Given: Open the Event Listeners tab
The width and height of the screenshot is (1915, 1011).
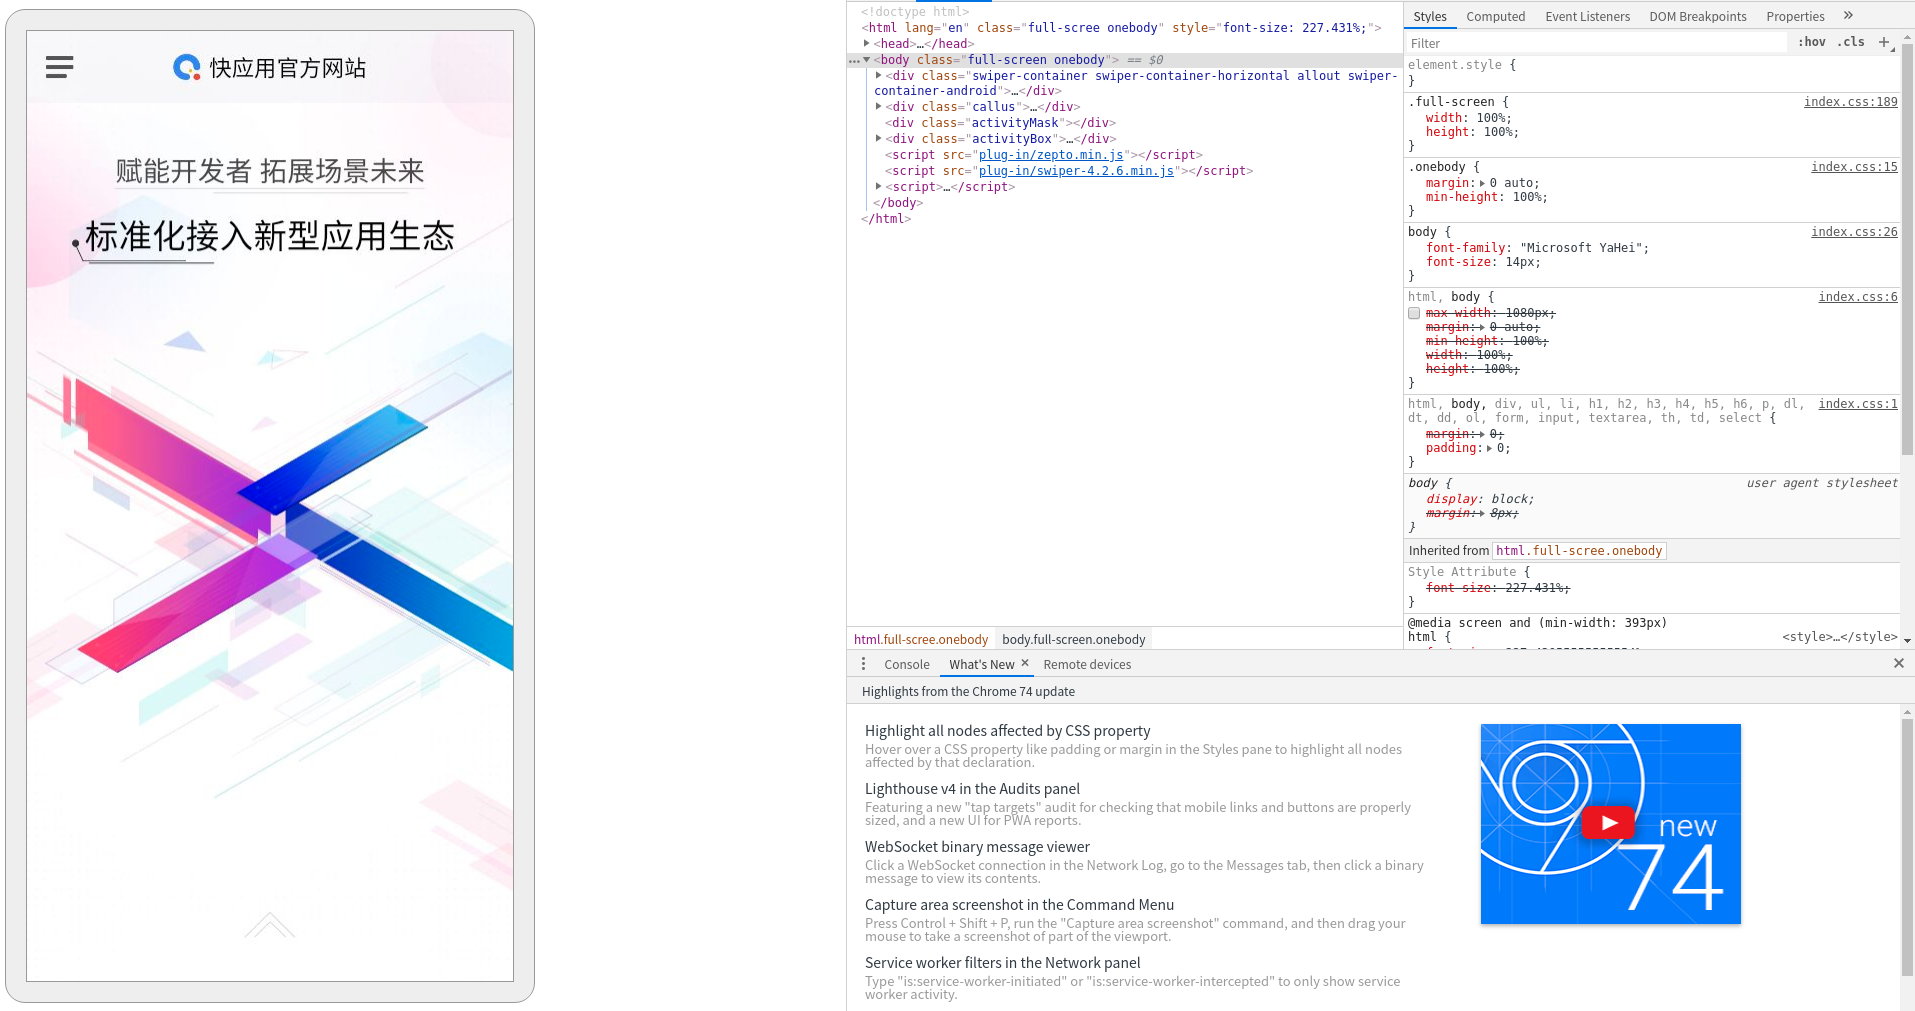Looking at the screenshot, I should [1586, 16].
